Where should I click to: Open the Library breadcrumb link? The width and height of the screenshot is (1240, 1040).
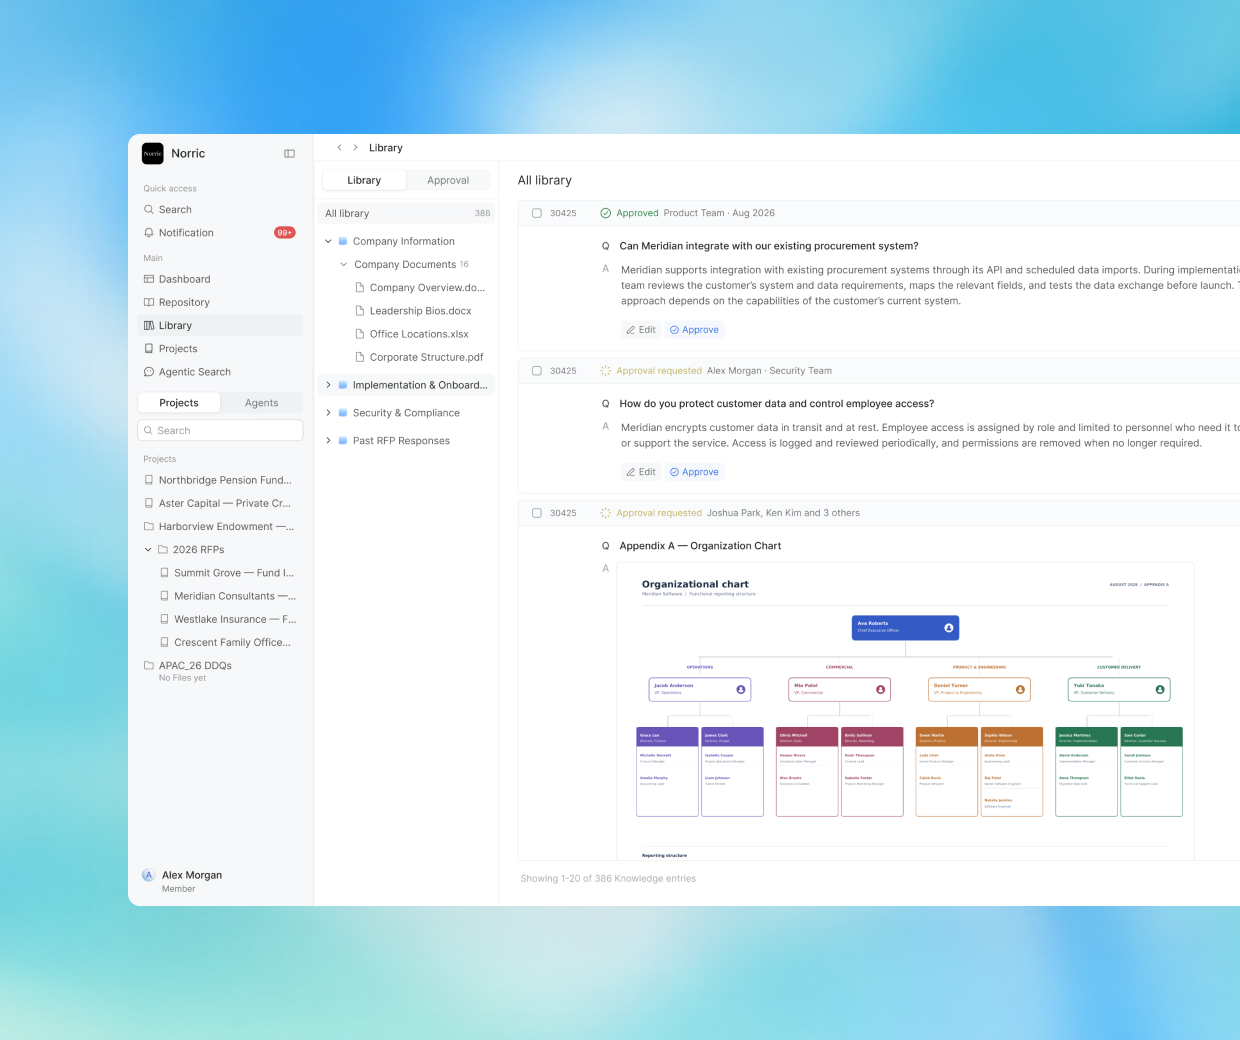click(x=386, y=148)
